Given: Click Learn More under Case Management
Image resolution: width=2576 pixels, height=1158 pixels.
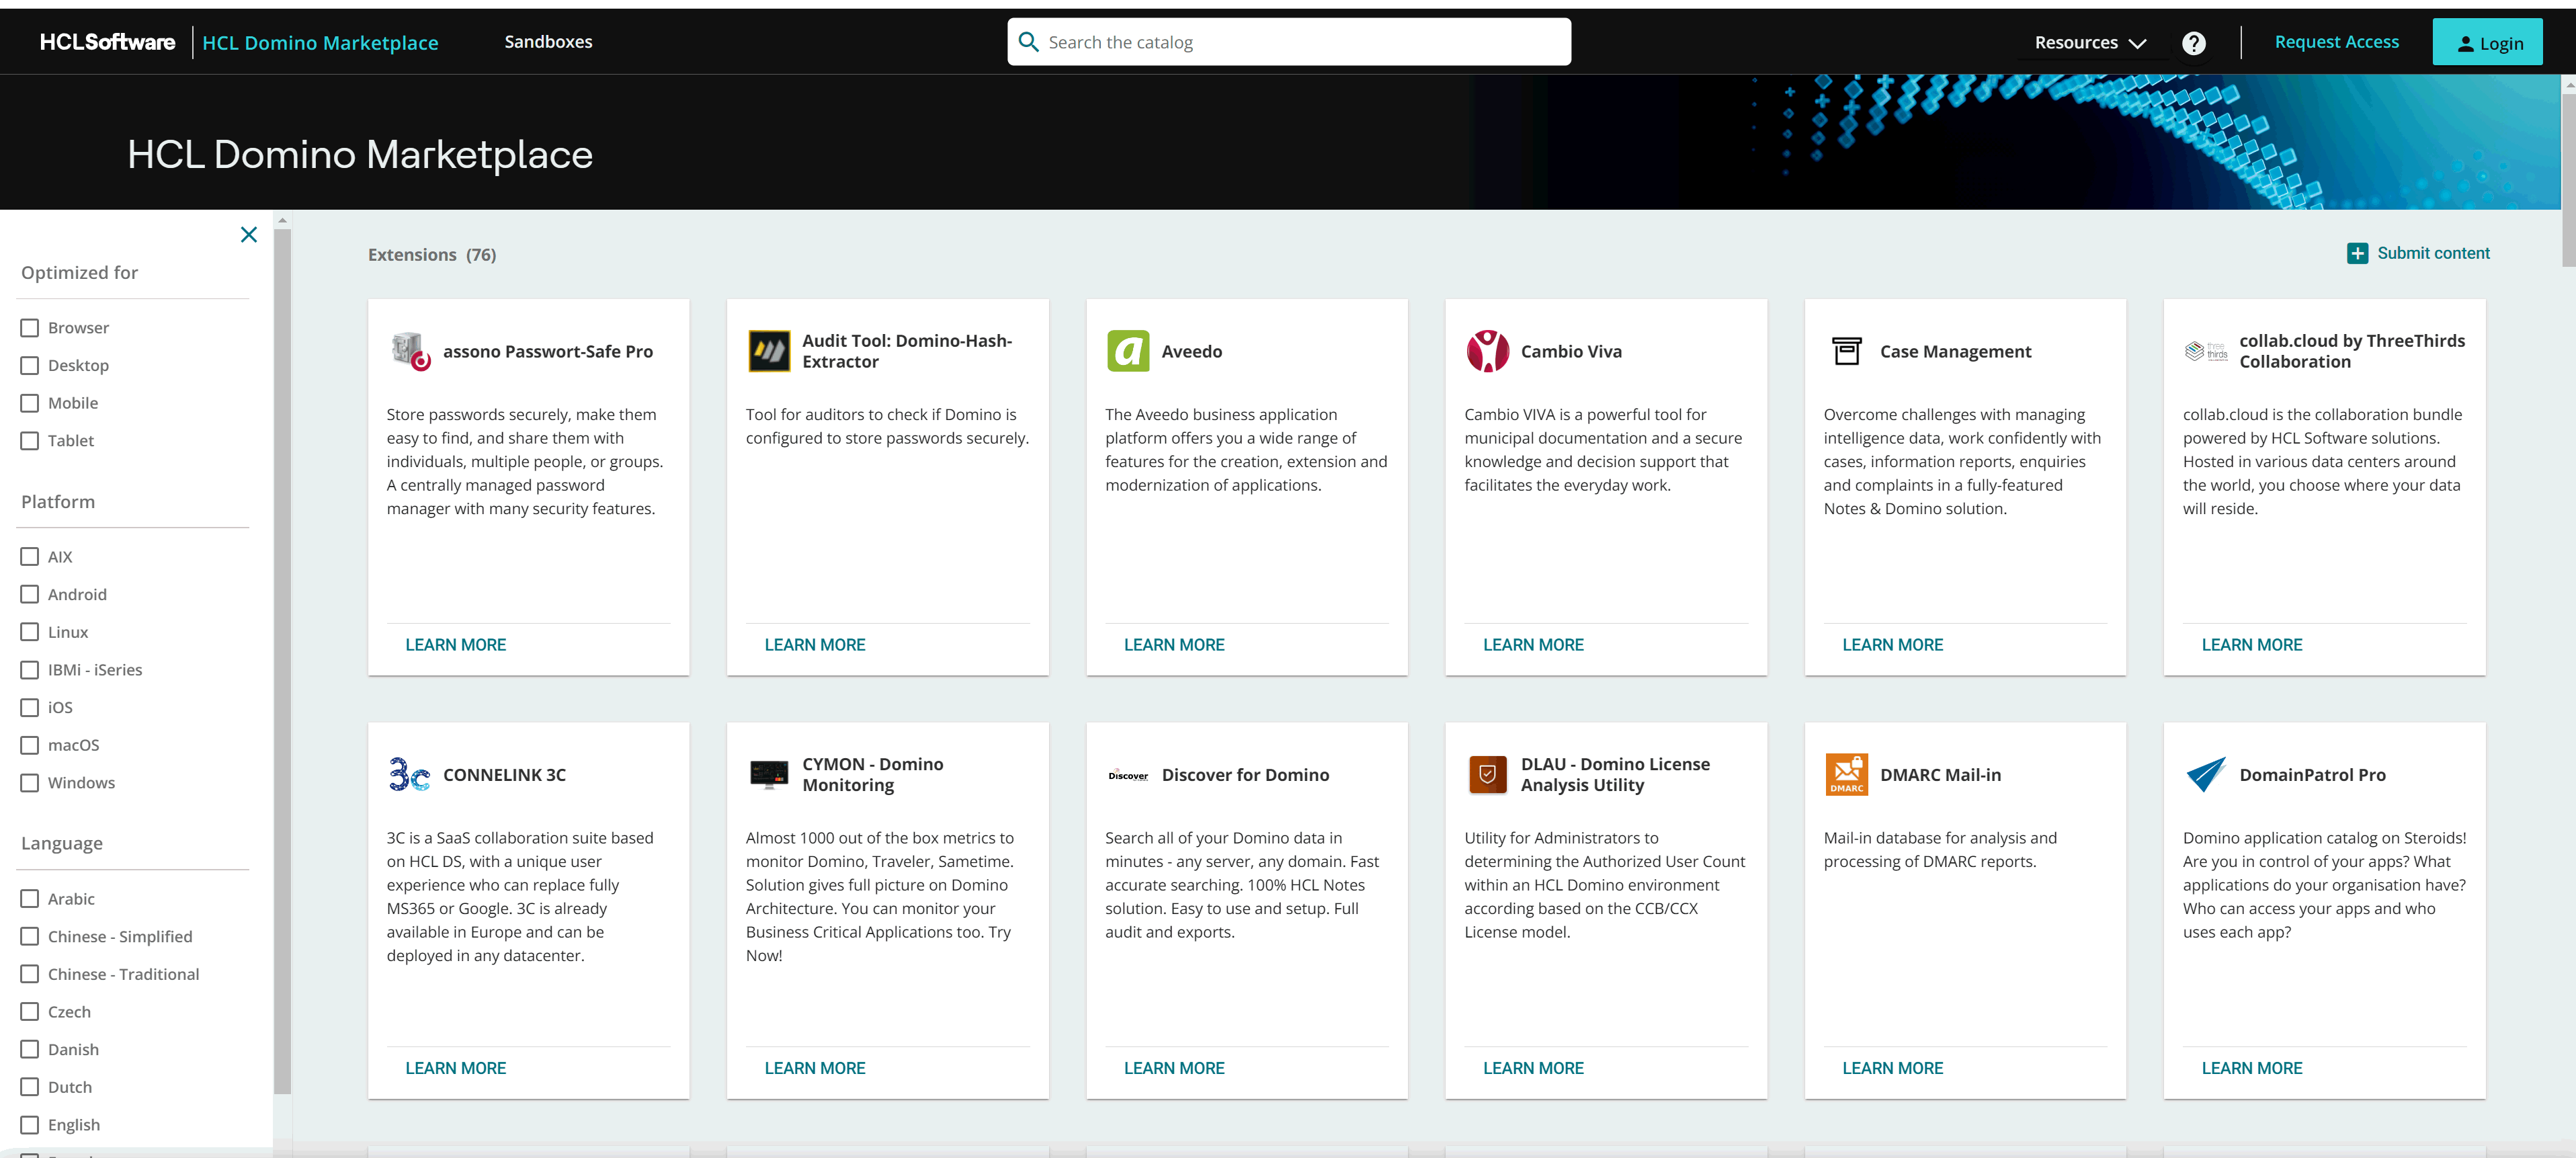Looking at the screenshot, I should [x=1893, y=645].
